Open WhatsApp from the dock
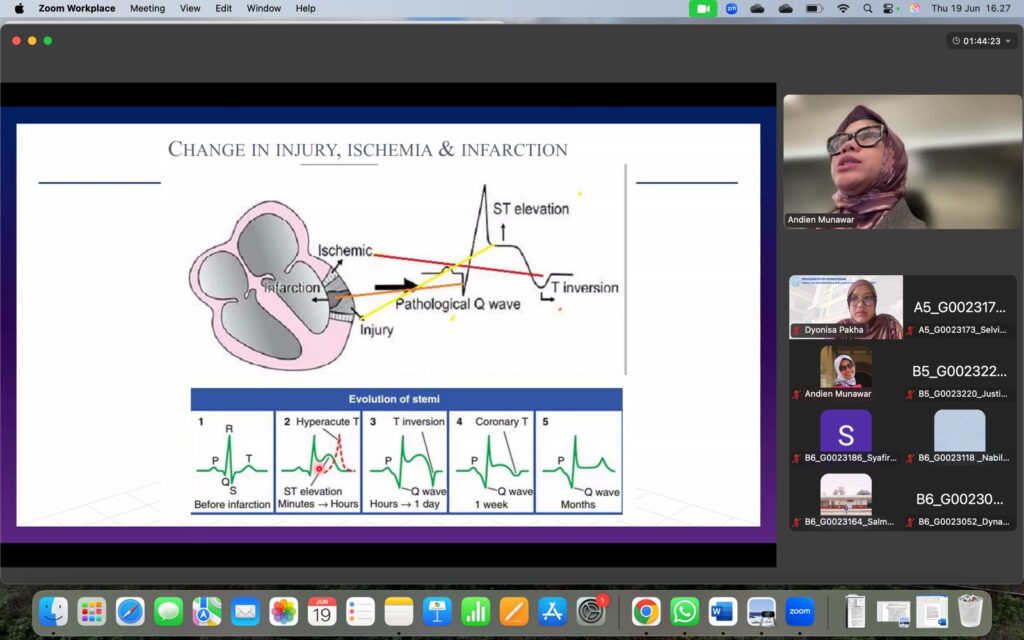The image size is (1024, 640). 684,611
